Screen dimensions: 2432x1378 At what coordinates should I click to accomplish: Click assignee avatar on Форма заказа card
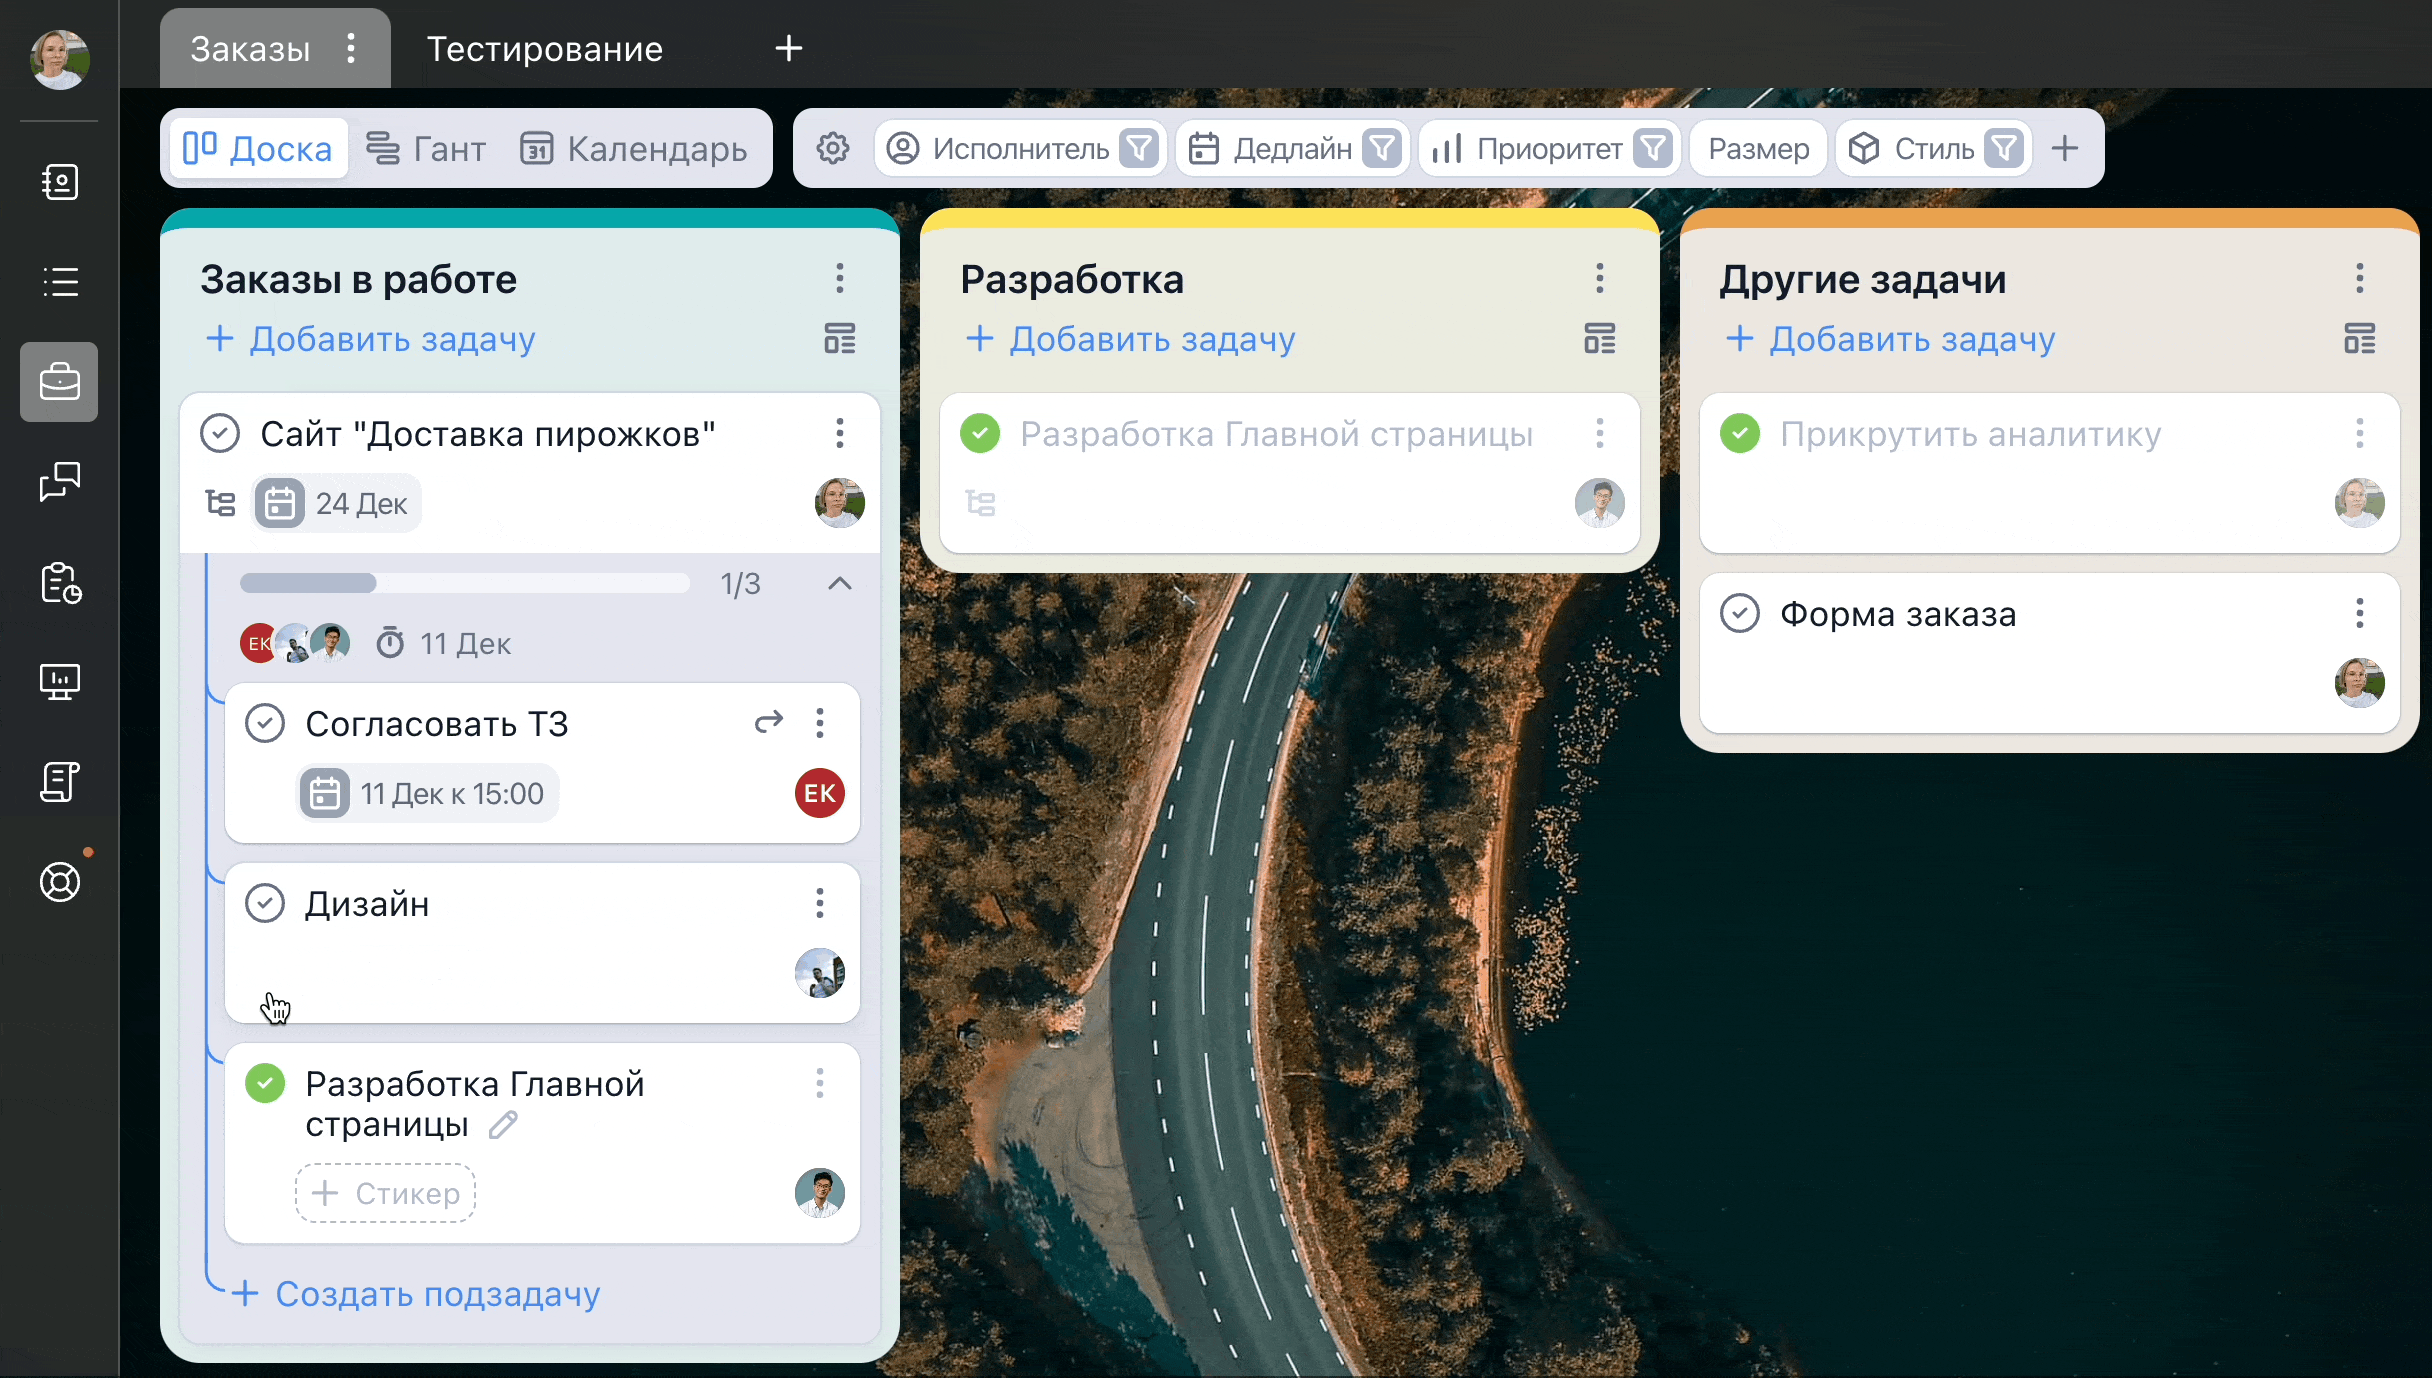[x=2360, y=683]
